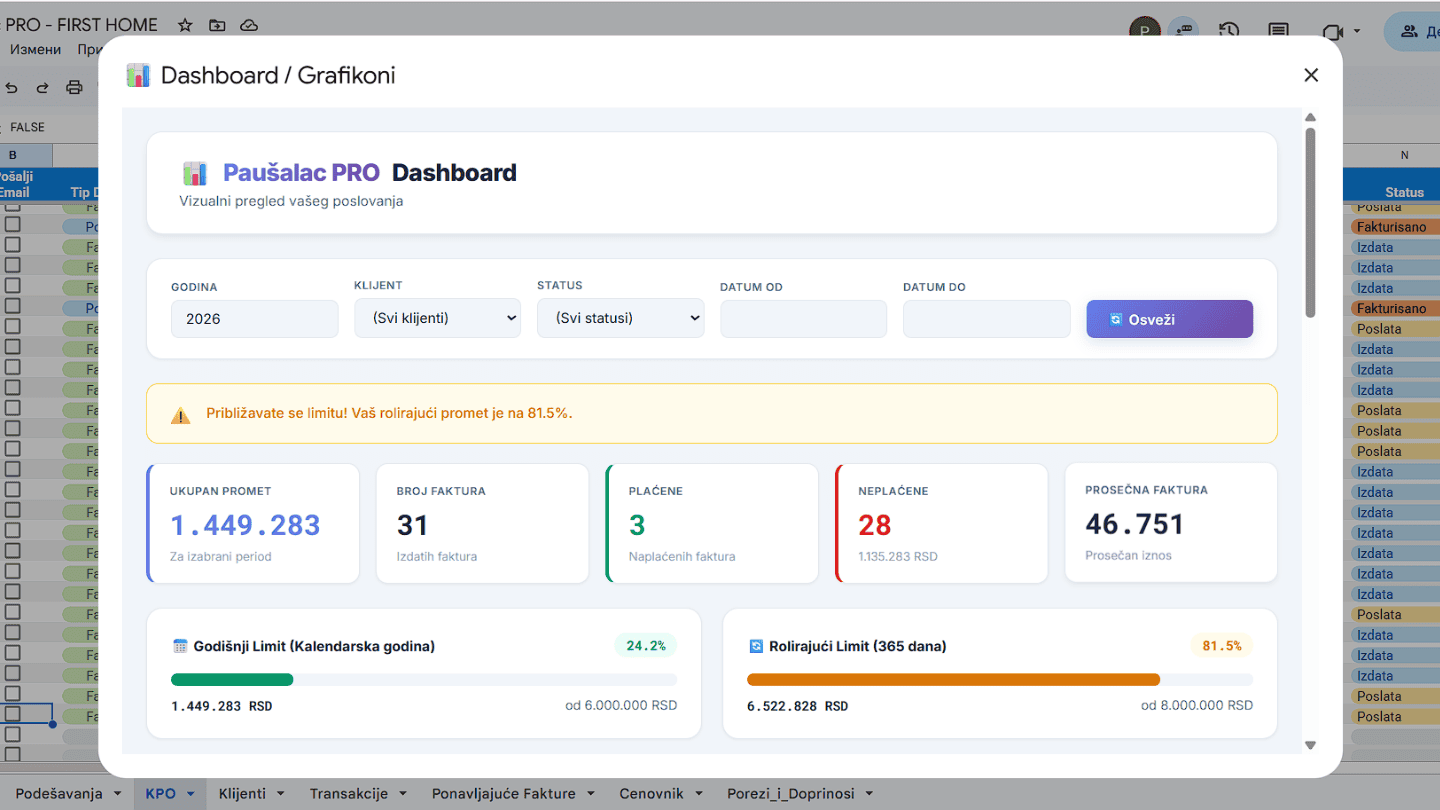Click the Prosečna faktura card
Viewport: 1440px width, 810px height.
[x=1171, y=523]
